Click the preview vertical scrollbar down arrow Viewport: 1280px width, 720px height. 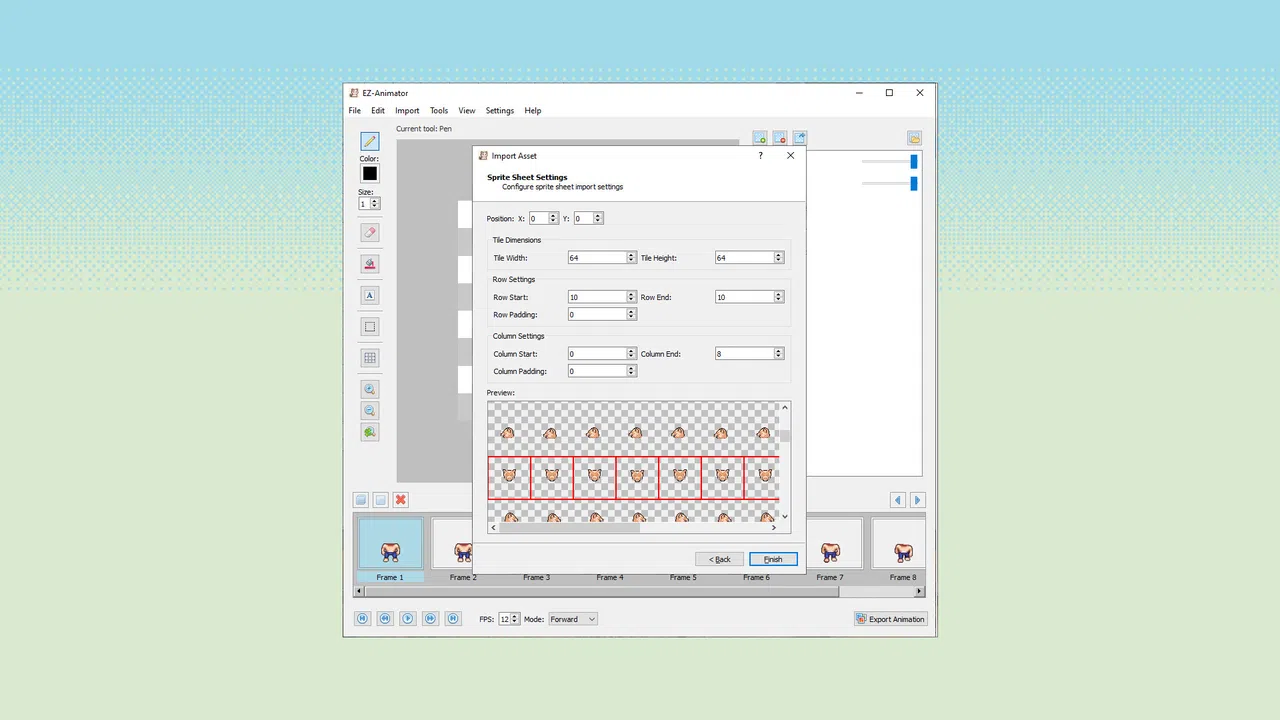click(785, 516)
